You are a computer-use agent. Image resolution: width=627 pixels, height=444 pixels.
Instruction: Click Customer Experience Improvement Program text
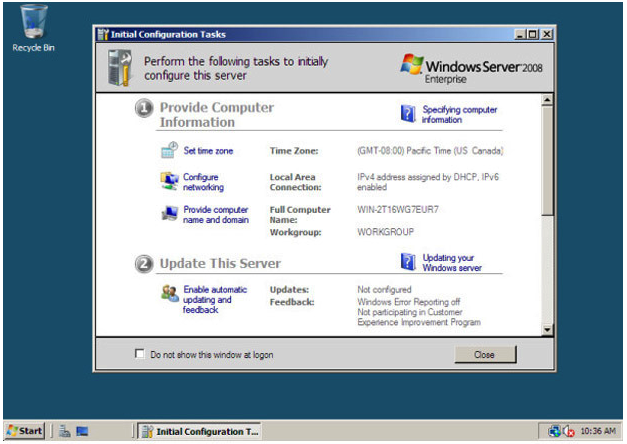pyautogui.click(x=419, y=318)
